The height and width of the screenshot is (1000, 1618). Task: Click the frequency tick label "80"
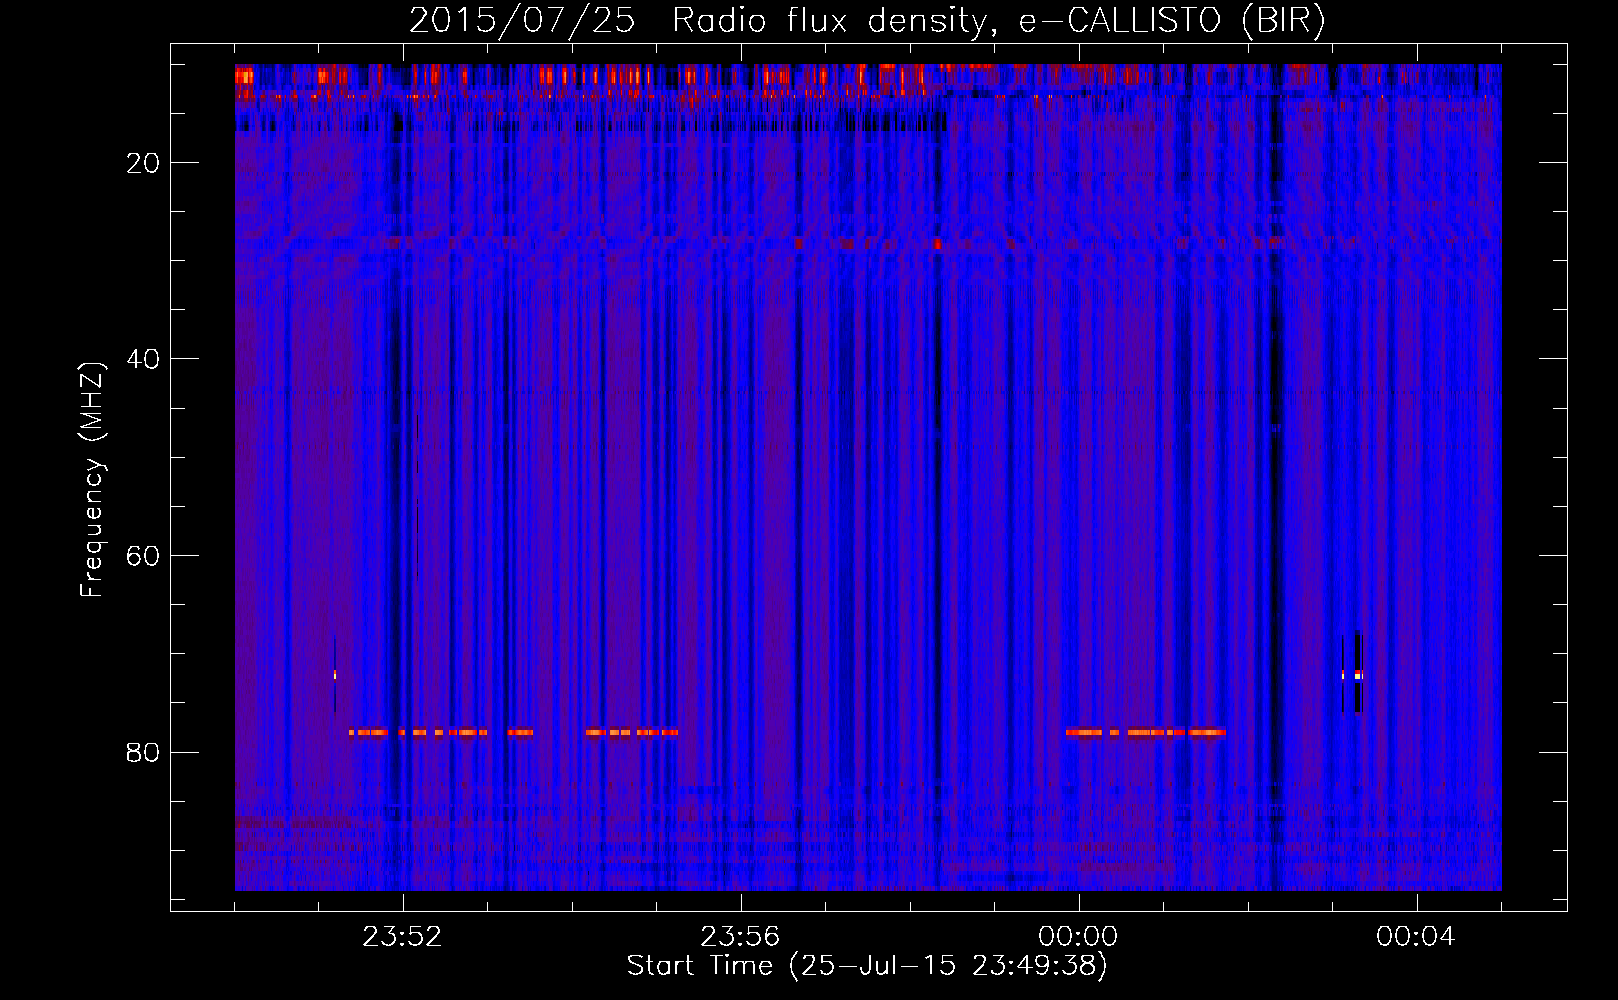coord(143,752)
